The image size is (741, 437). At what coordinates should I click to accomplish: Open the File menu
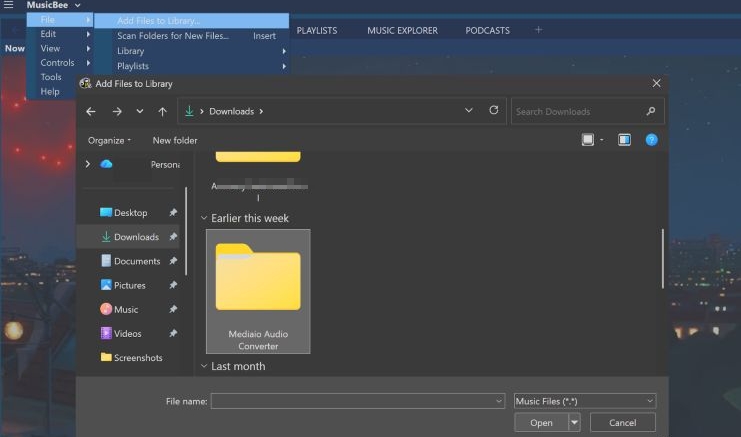[x=60, y=19]
